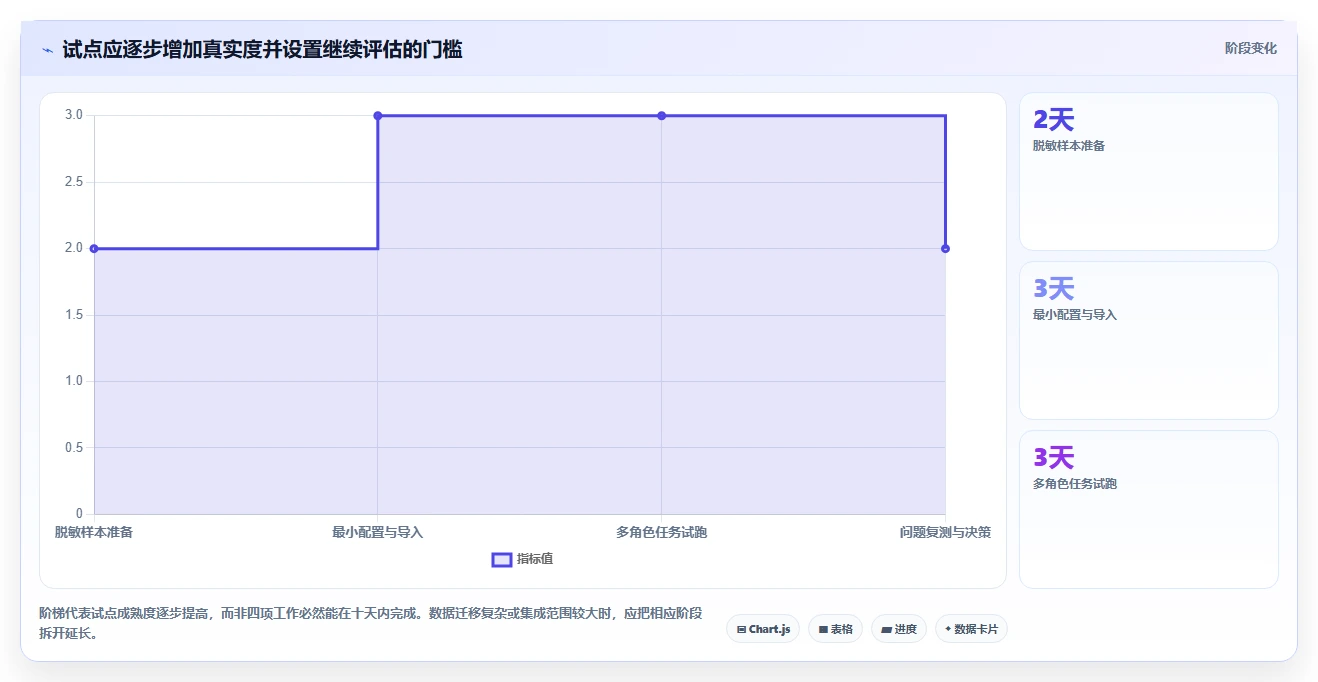Click the 3天 value above 多角色任务试跑 caption

coord(1053,458)
